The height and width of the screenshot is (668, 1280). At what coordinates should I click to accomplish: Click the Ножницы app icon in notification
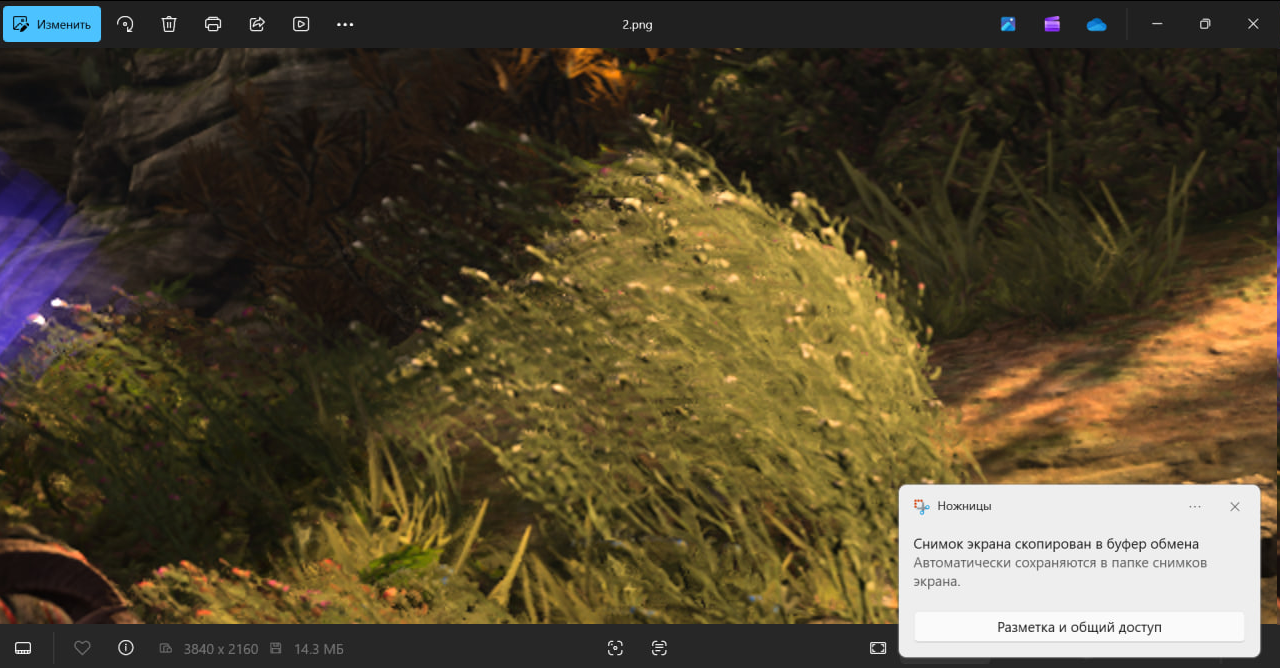[x=921, y=507]
